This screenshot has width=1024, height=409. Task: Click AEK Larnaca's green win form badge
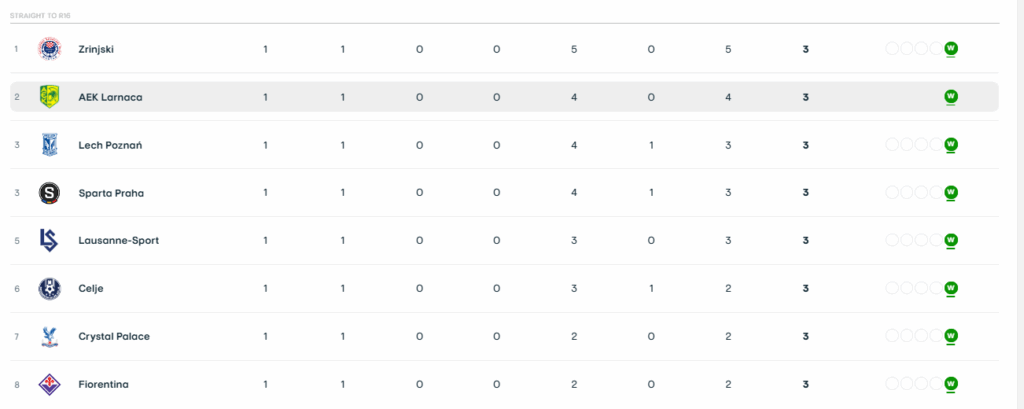tap(952, 96)
